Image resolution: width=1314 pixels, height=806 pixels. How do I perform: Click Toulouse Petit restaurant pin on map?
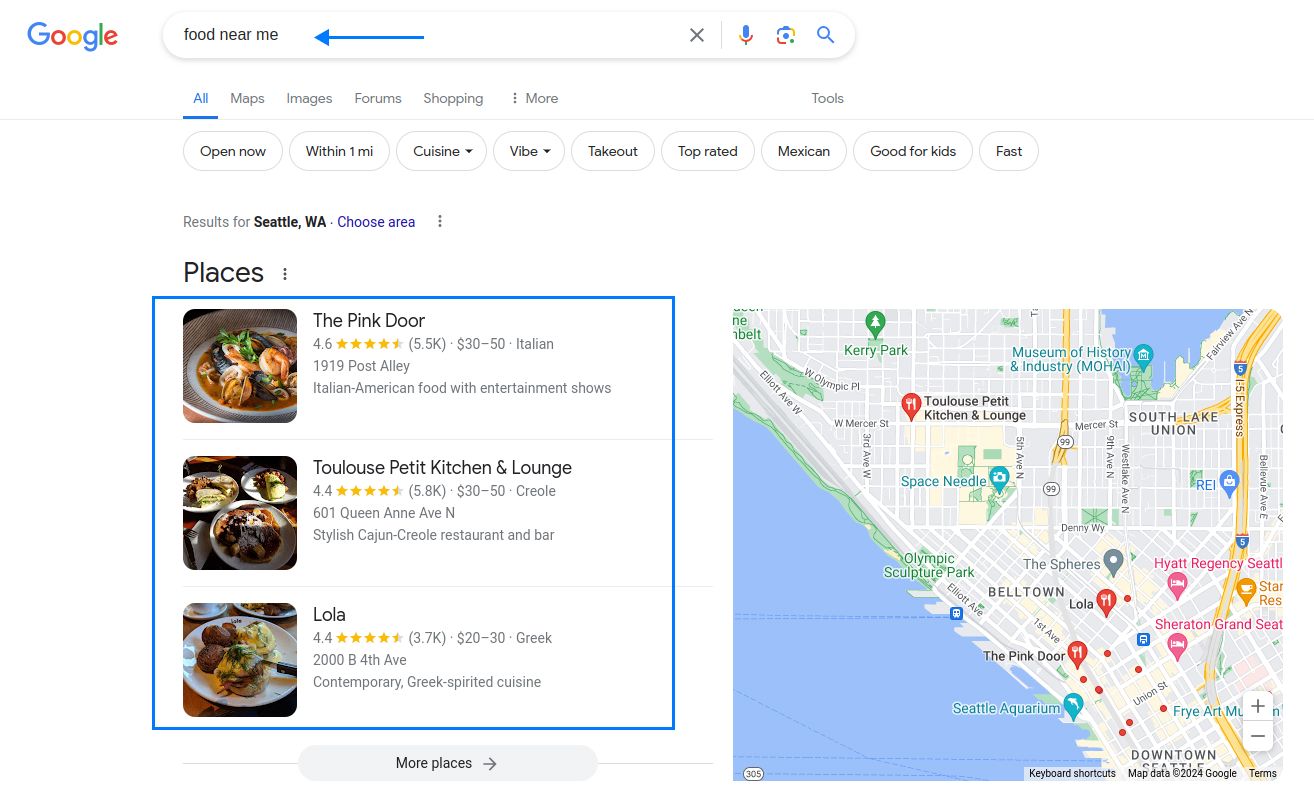point(911,405)
